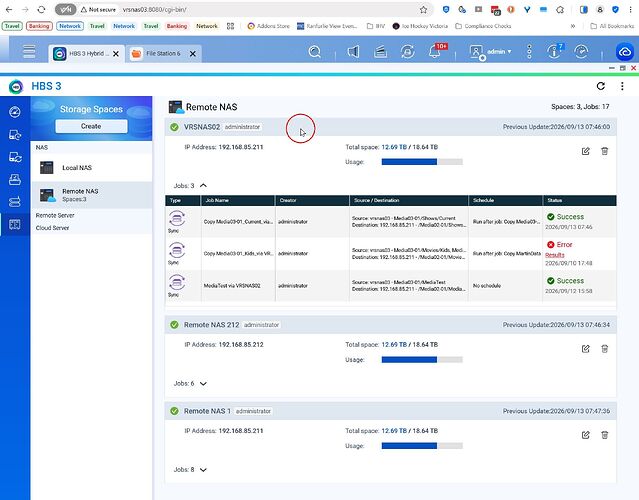The height and width of the screenshot is (500, 639).
Task: Select the Copy Media03-01_Current job name
Action: (x=238, y=222)
